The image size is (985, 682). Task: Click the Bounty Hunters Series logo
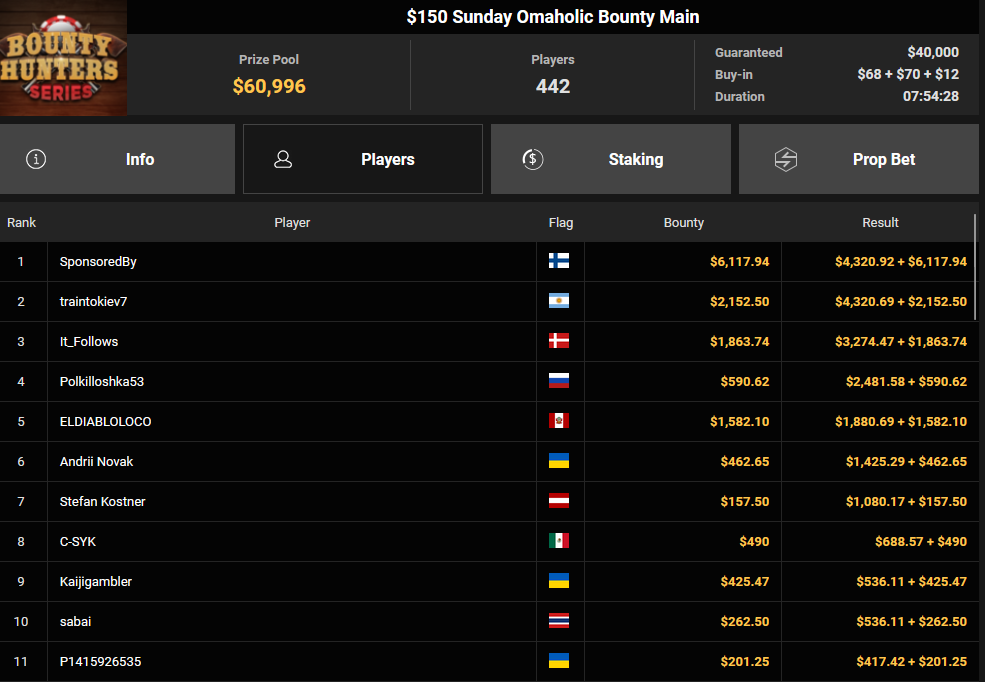coord(63,58)
